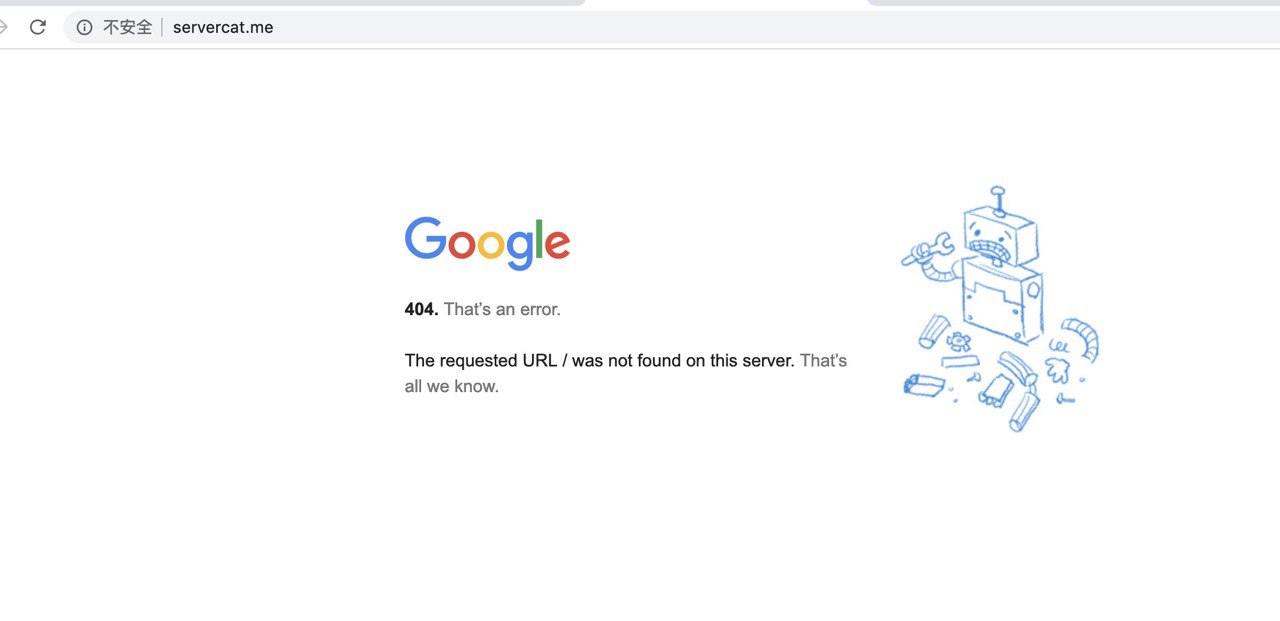Click the coiled spring near the robot

coord(1058,346)
